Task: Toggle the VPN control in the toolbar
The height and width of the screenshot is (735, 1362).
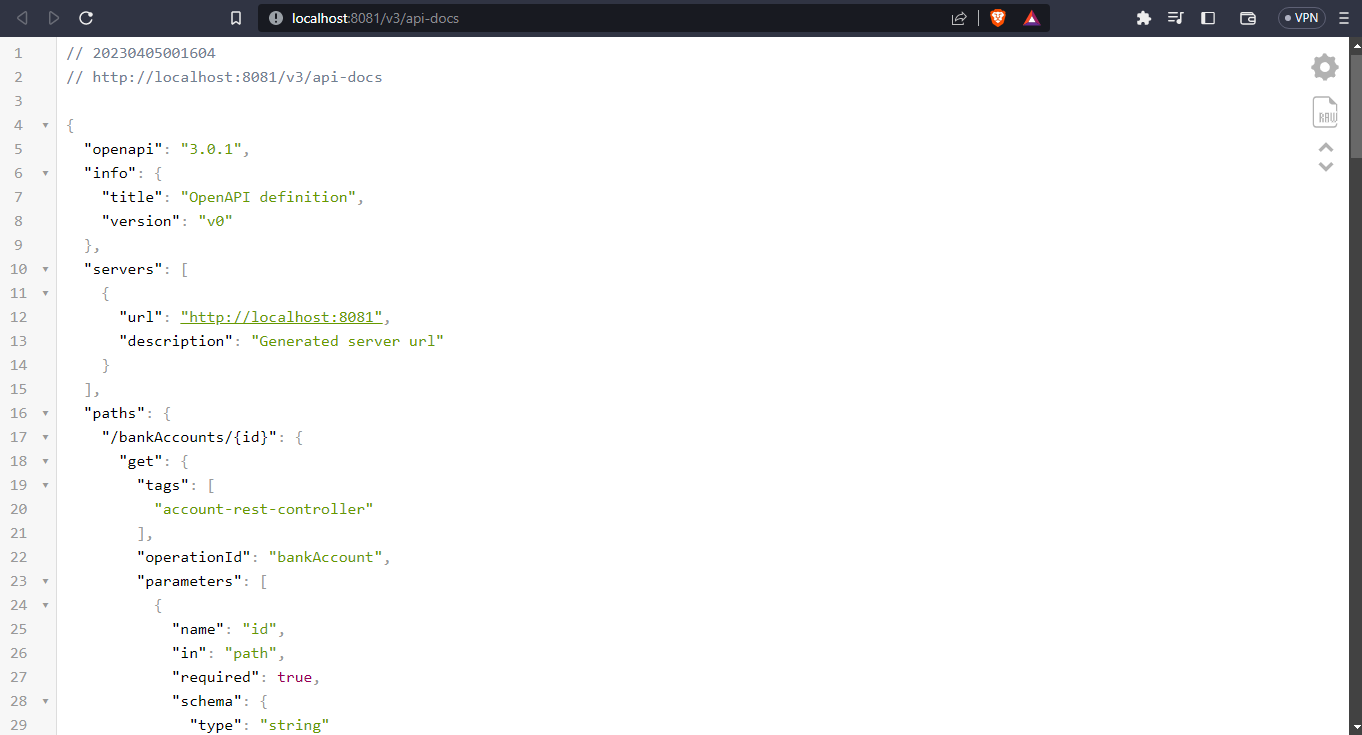Action: pos(1300,17)
